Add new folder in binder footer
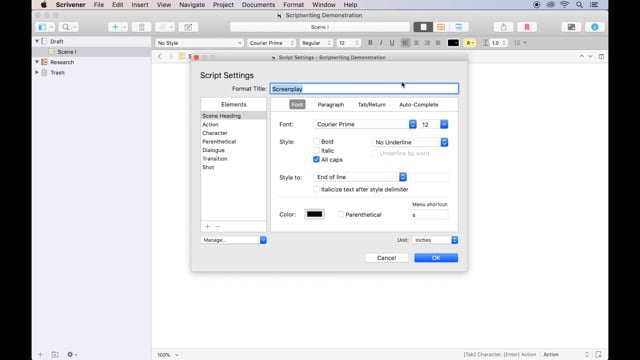Image resolution: width=640 pixels, height=360 pixels. [55, 354]
